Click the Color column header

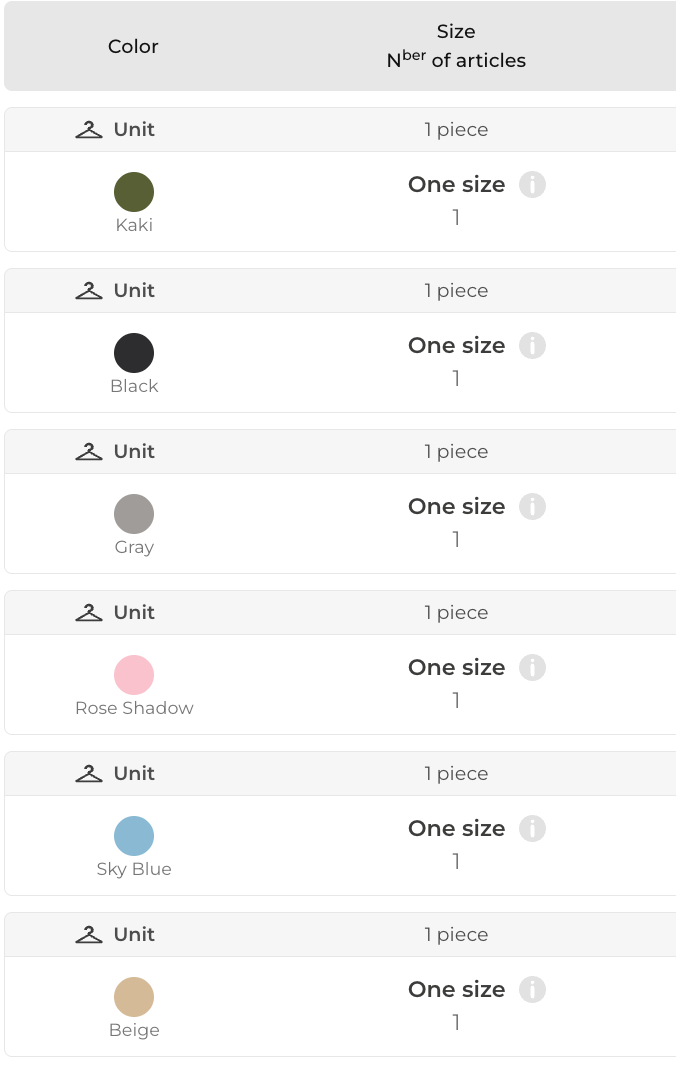click(x=133, y=46)
